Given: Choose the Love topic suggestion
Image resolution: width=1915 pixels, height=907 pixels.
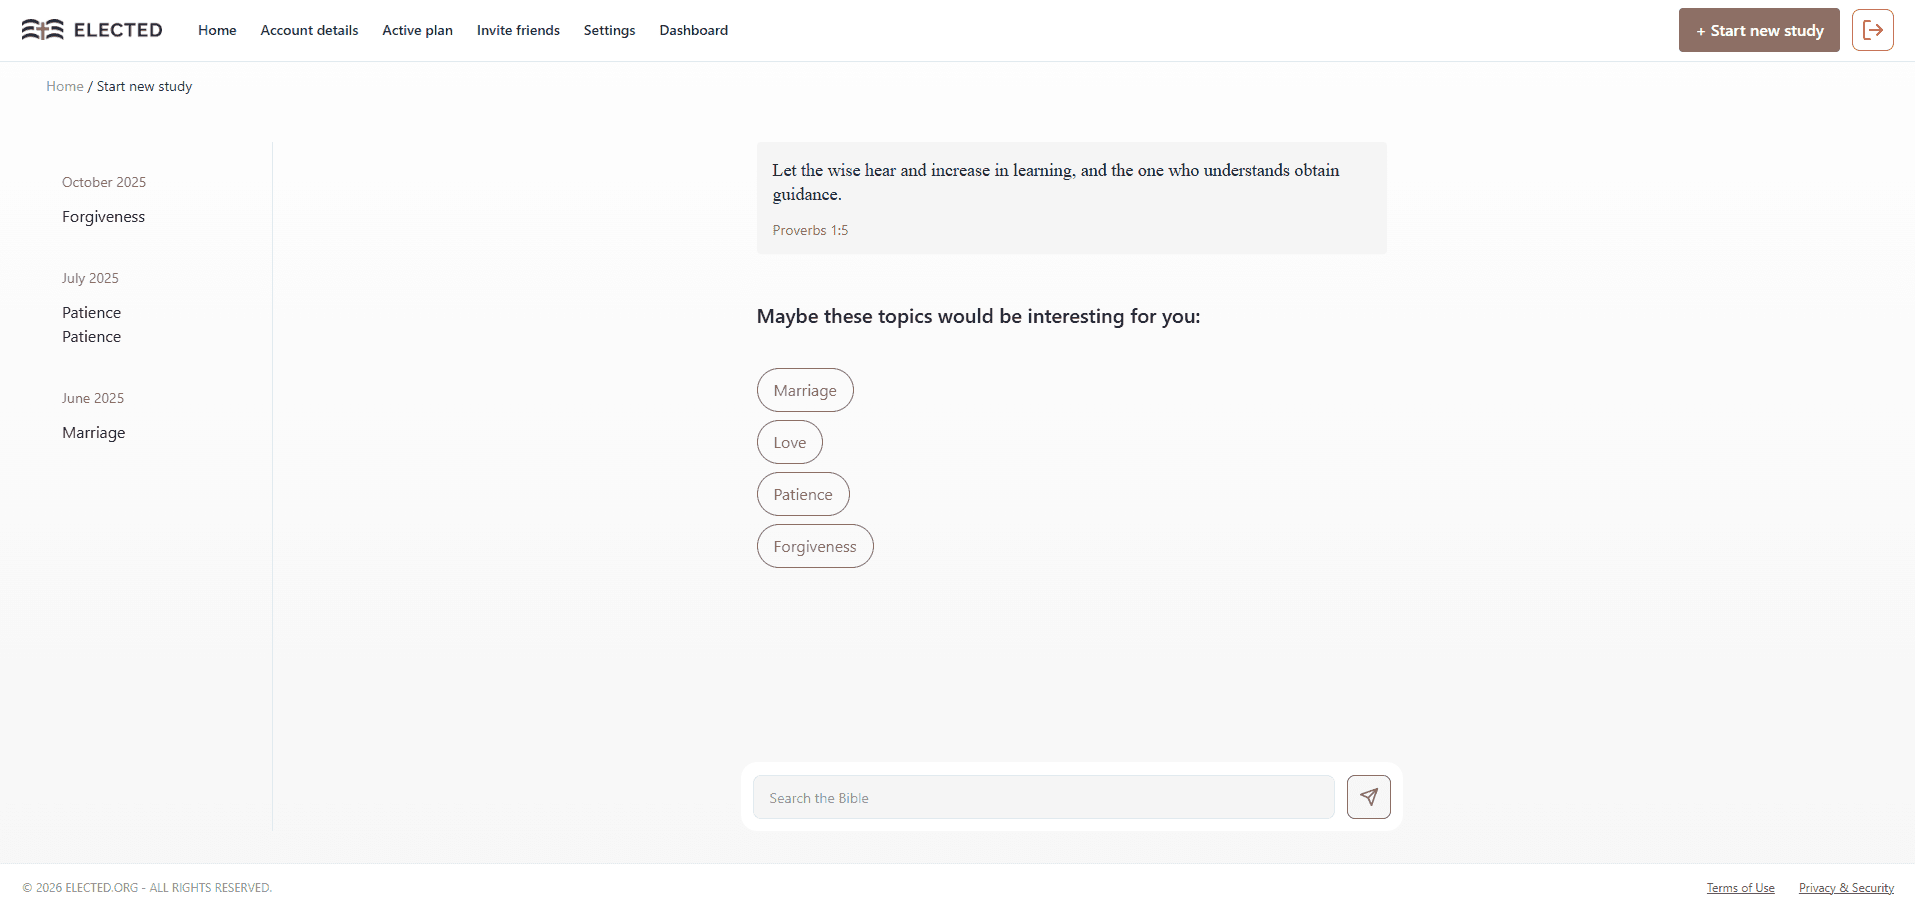Looking at the screenshot, I should point(789,442).
